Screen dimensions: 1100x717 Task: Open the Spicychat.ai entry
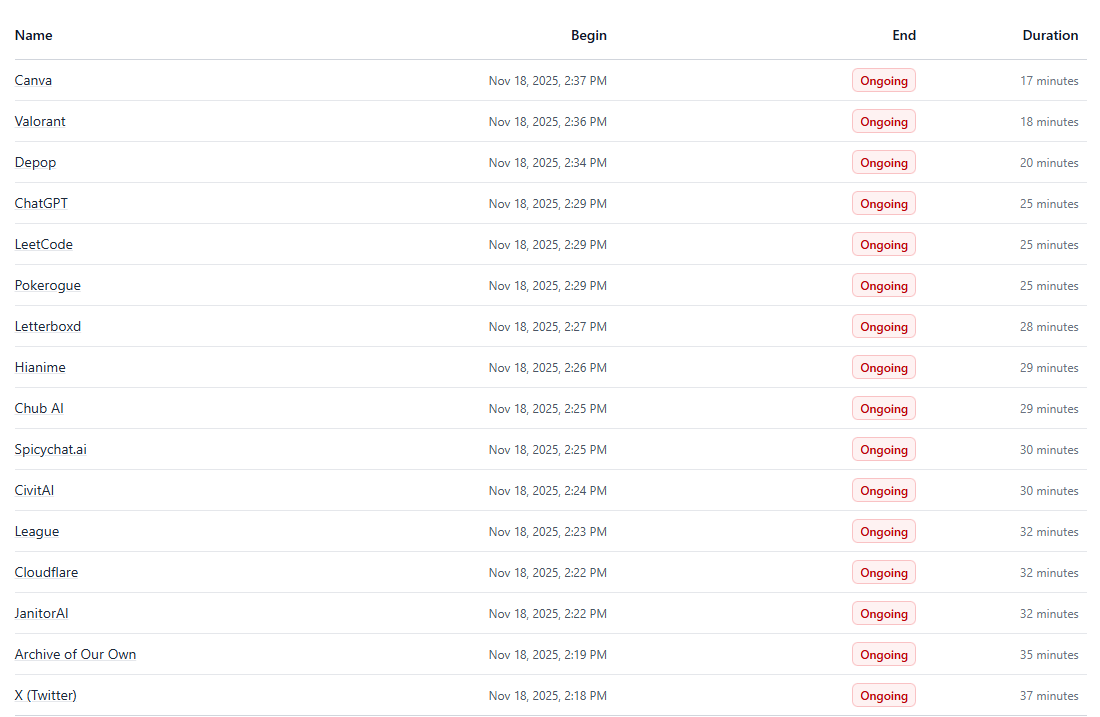coord(51,450)
